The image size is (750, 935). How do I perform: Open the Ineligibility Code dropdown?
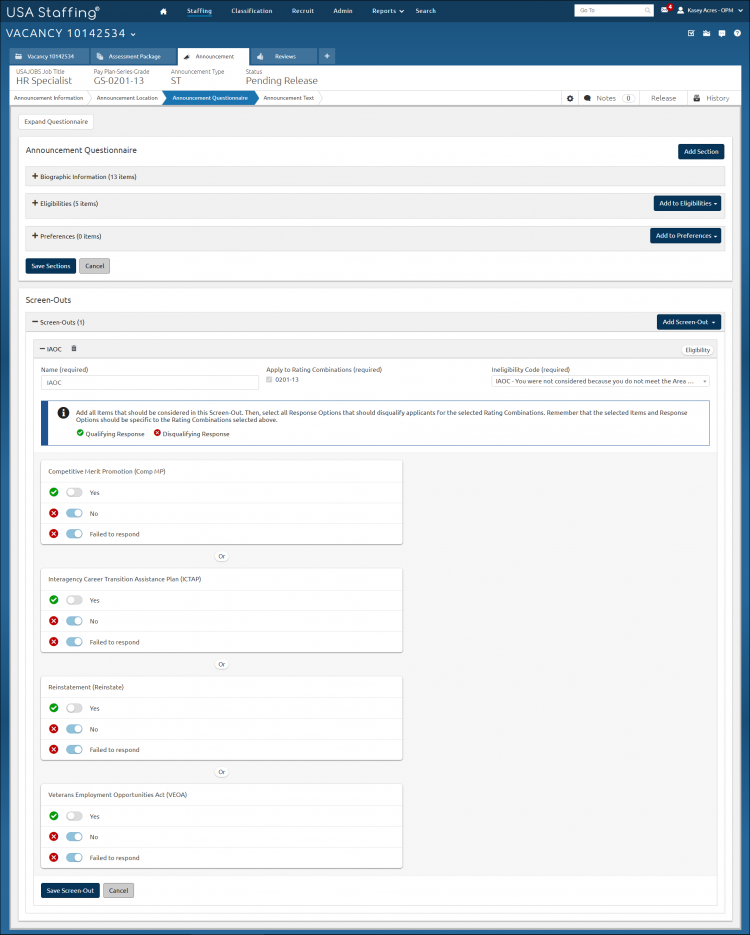coord(600,381)
